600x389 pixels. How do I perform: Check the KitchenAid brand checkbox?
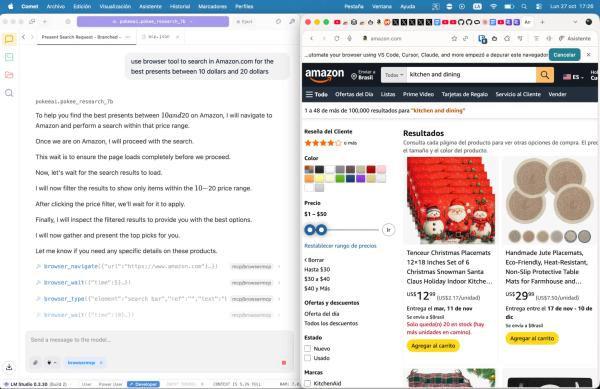click(x=307, y=383)
